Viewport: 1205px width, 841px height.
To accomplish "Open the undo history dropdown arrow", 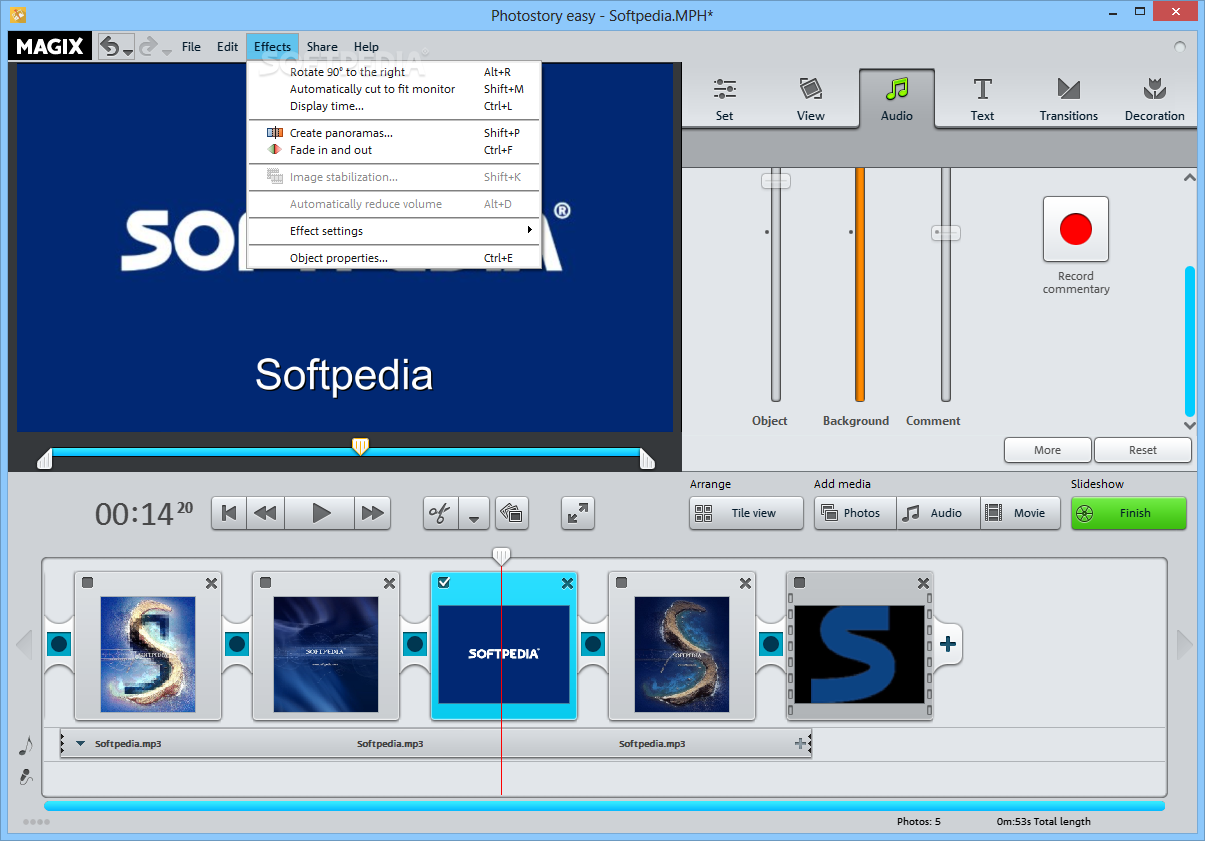I will [128, 51].
